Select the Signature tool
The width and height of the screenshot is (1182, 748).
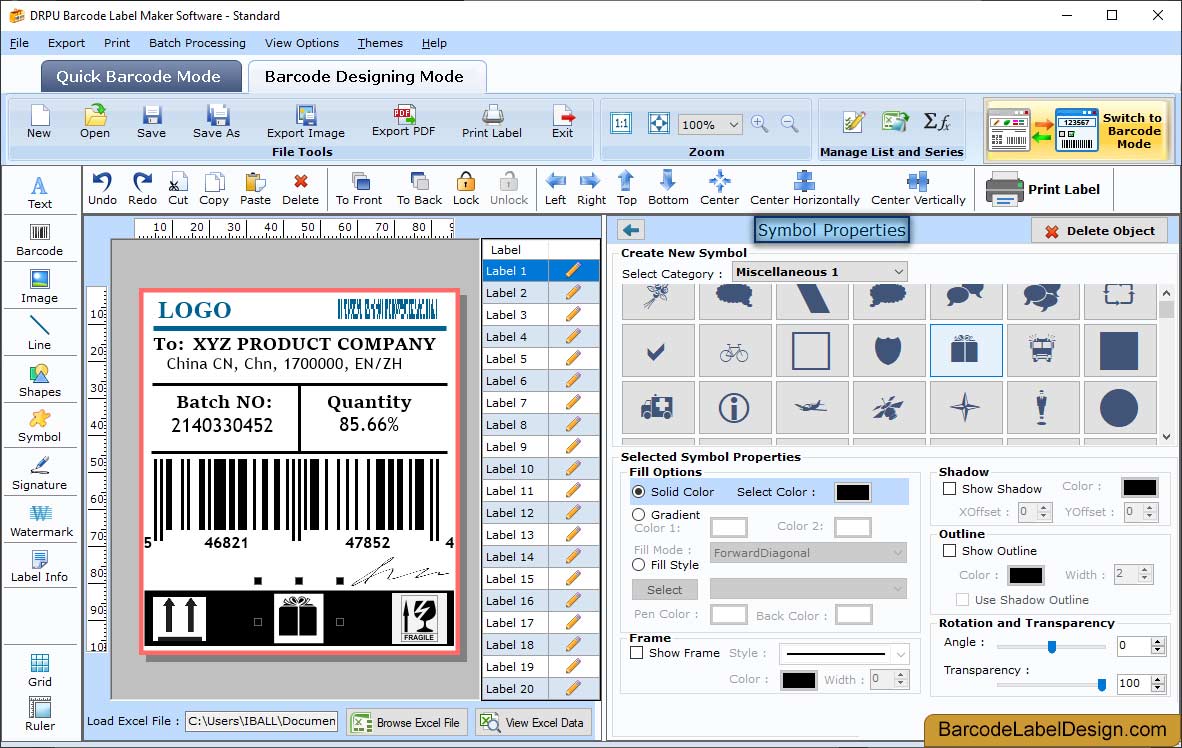[39, 474]
